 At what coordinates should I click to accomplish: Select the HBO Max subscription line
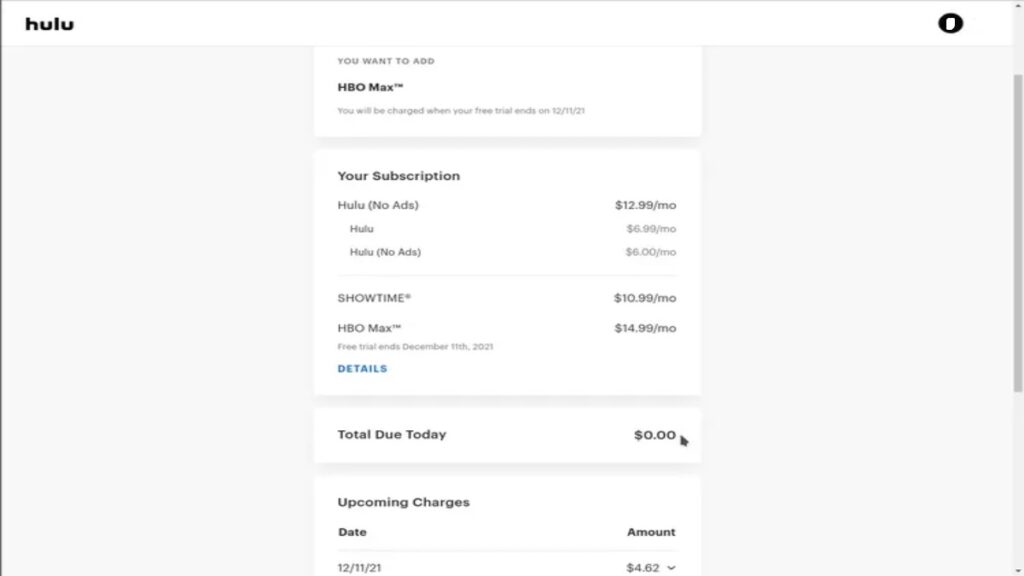point(370,327)
